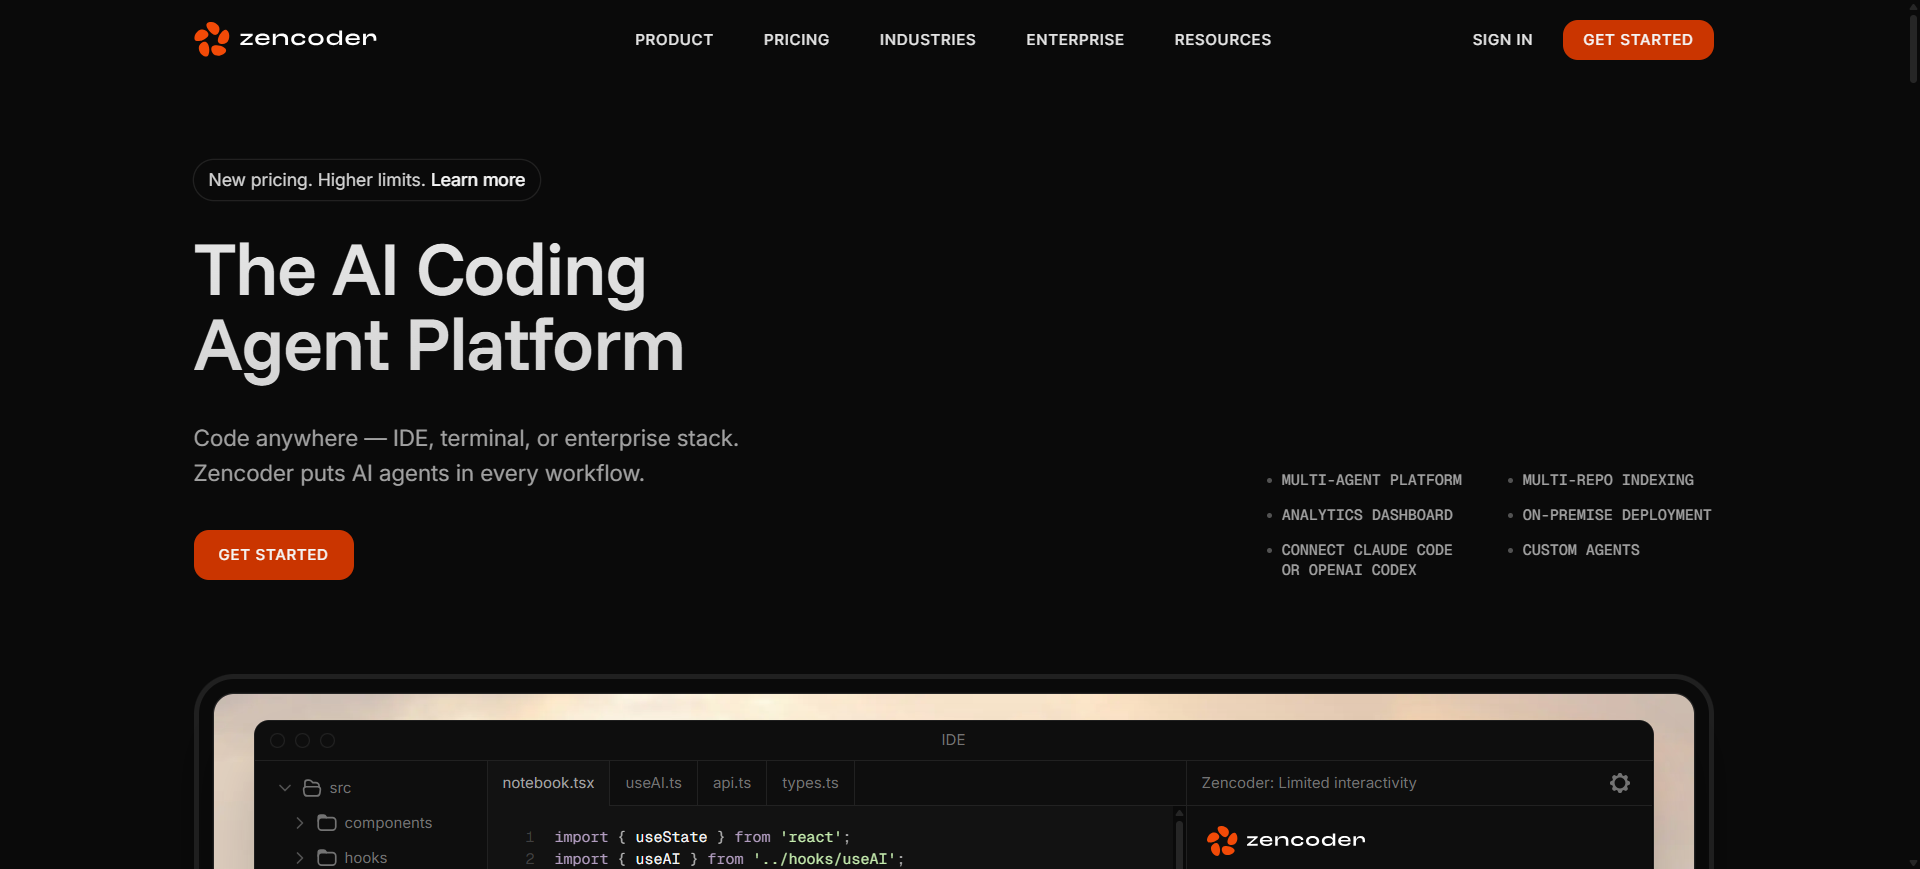Select the types.ts editor tab
Screen dimensions: 1920x869
click(810, 783)
